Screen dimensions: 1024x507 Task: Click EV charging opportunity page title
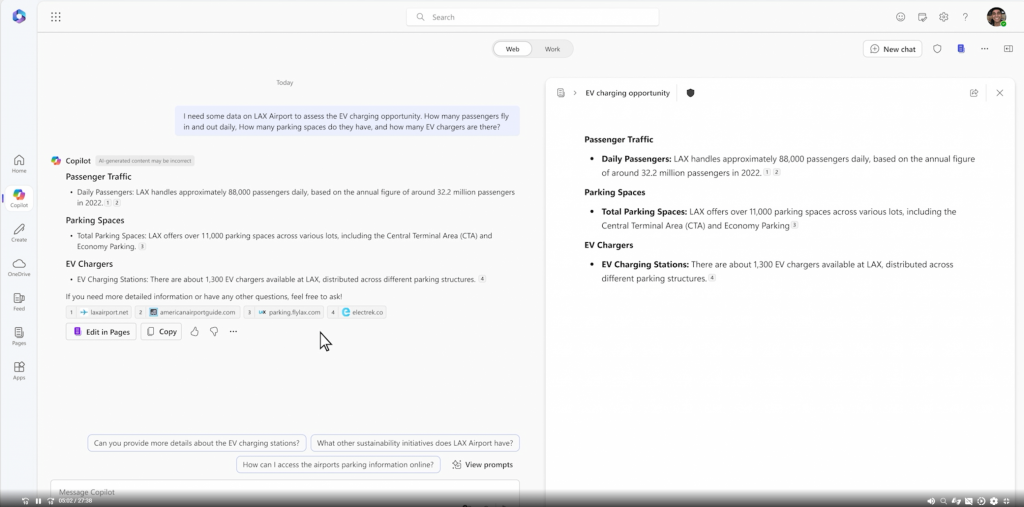628,93
